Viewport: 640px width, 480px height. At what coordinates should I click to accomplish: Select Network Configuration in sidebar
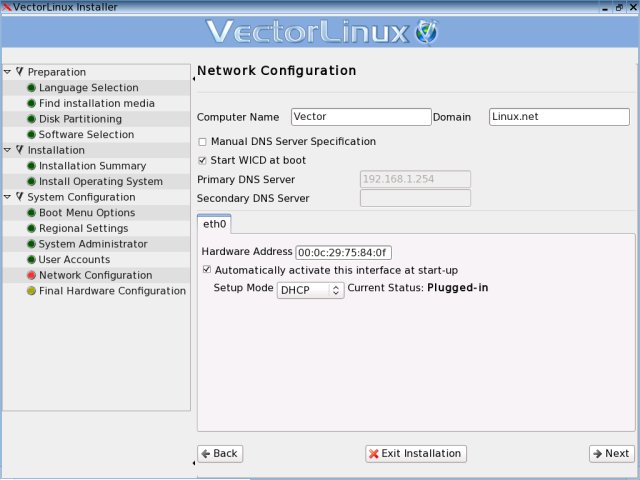[96, 275]
